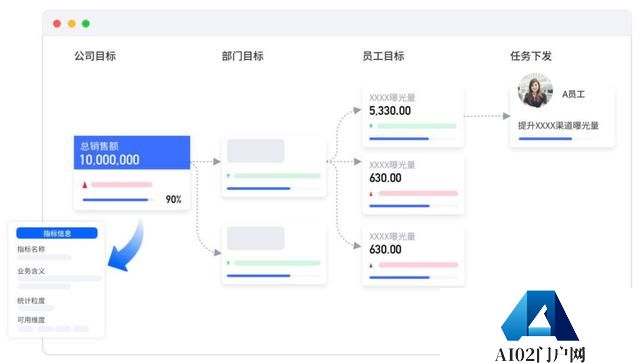Click the 提升XXXX渠道曝光量 task text
The image size is (640, 363).
coord(558,126)
